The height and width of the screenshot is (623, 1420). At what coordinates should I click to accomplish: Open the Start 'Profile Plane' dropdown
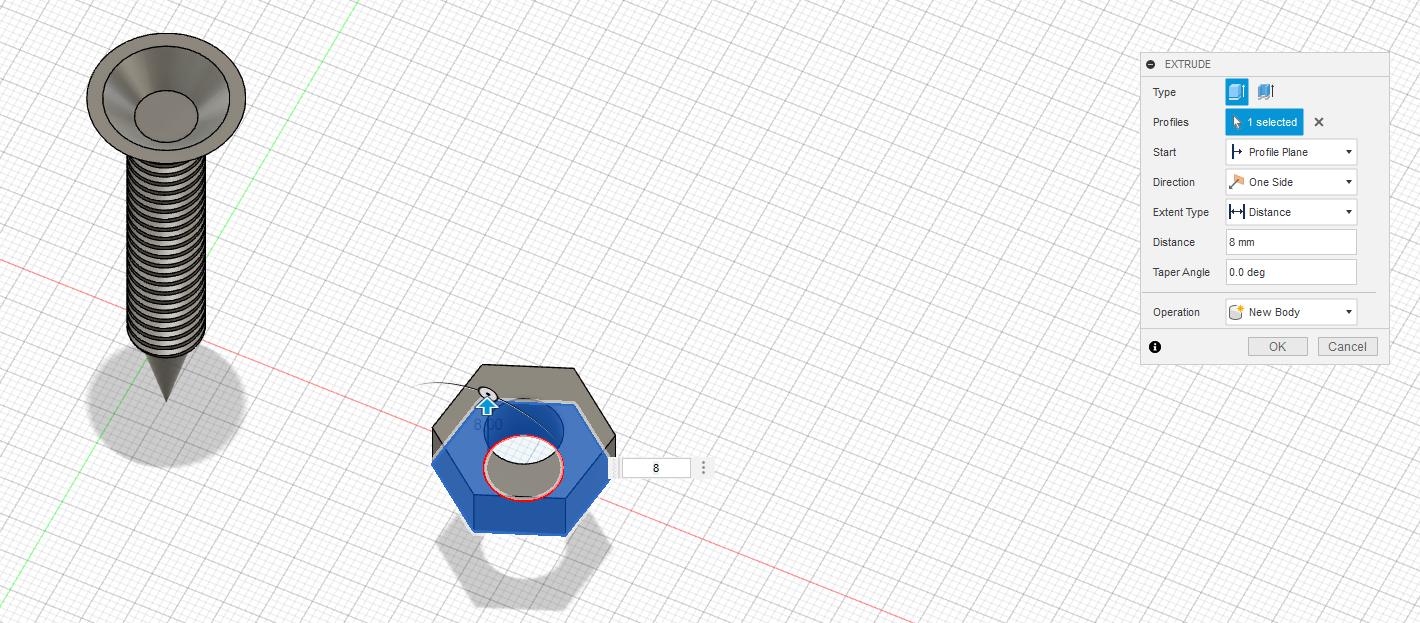[1291, 152]
